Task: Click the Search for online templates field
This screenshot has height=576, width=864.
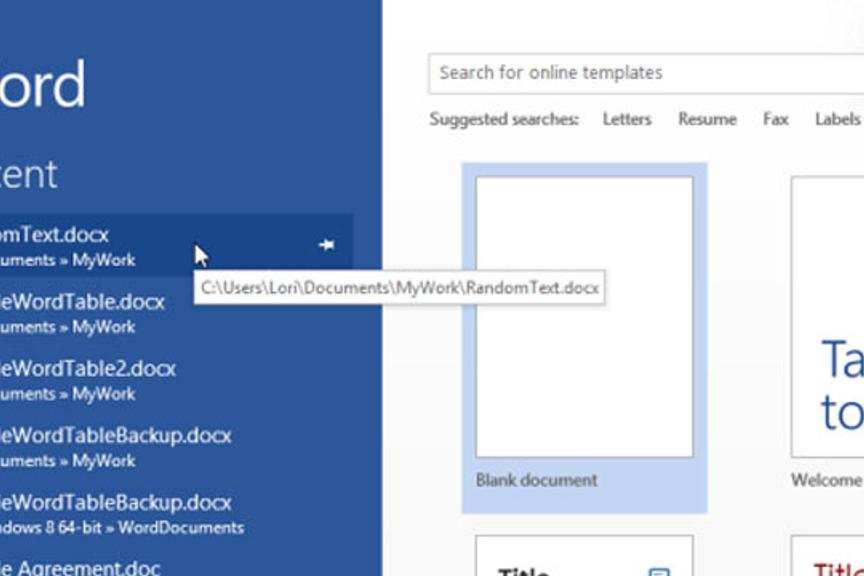Action: coord(646,73)
